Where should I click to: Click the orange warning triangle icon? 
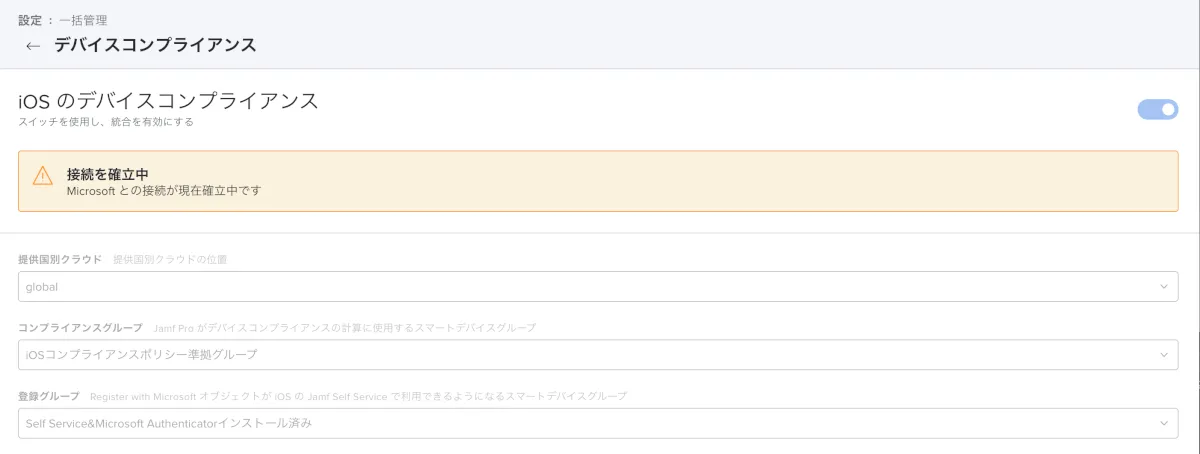(x=42, y=176)
